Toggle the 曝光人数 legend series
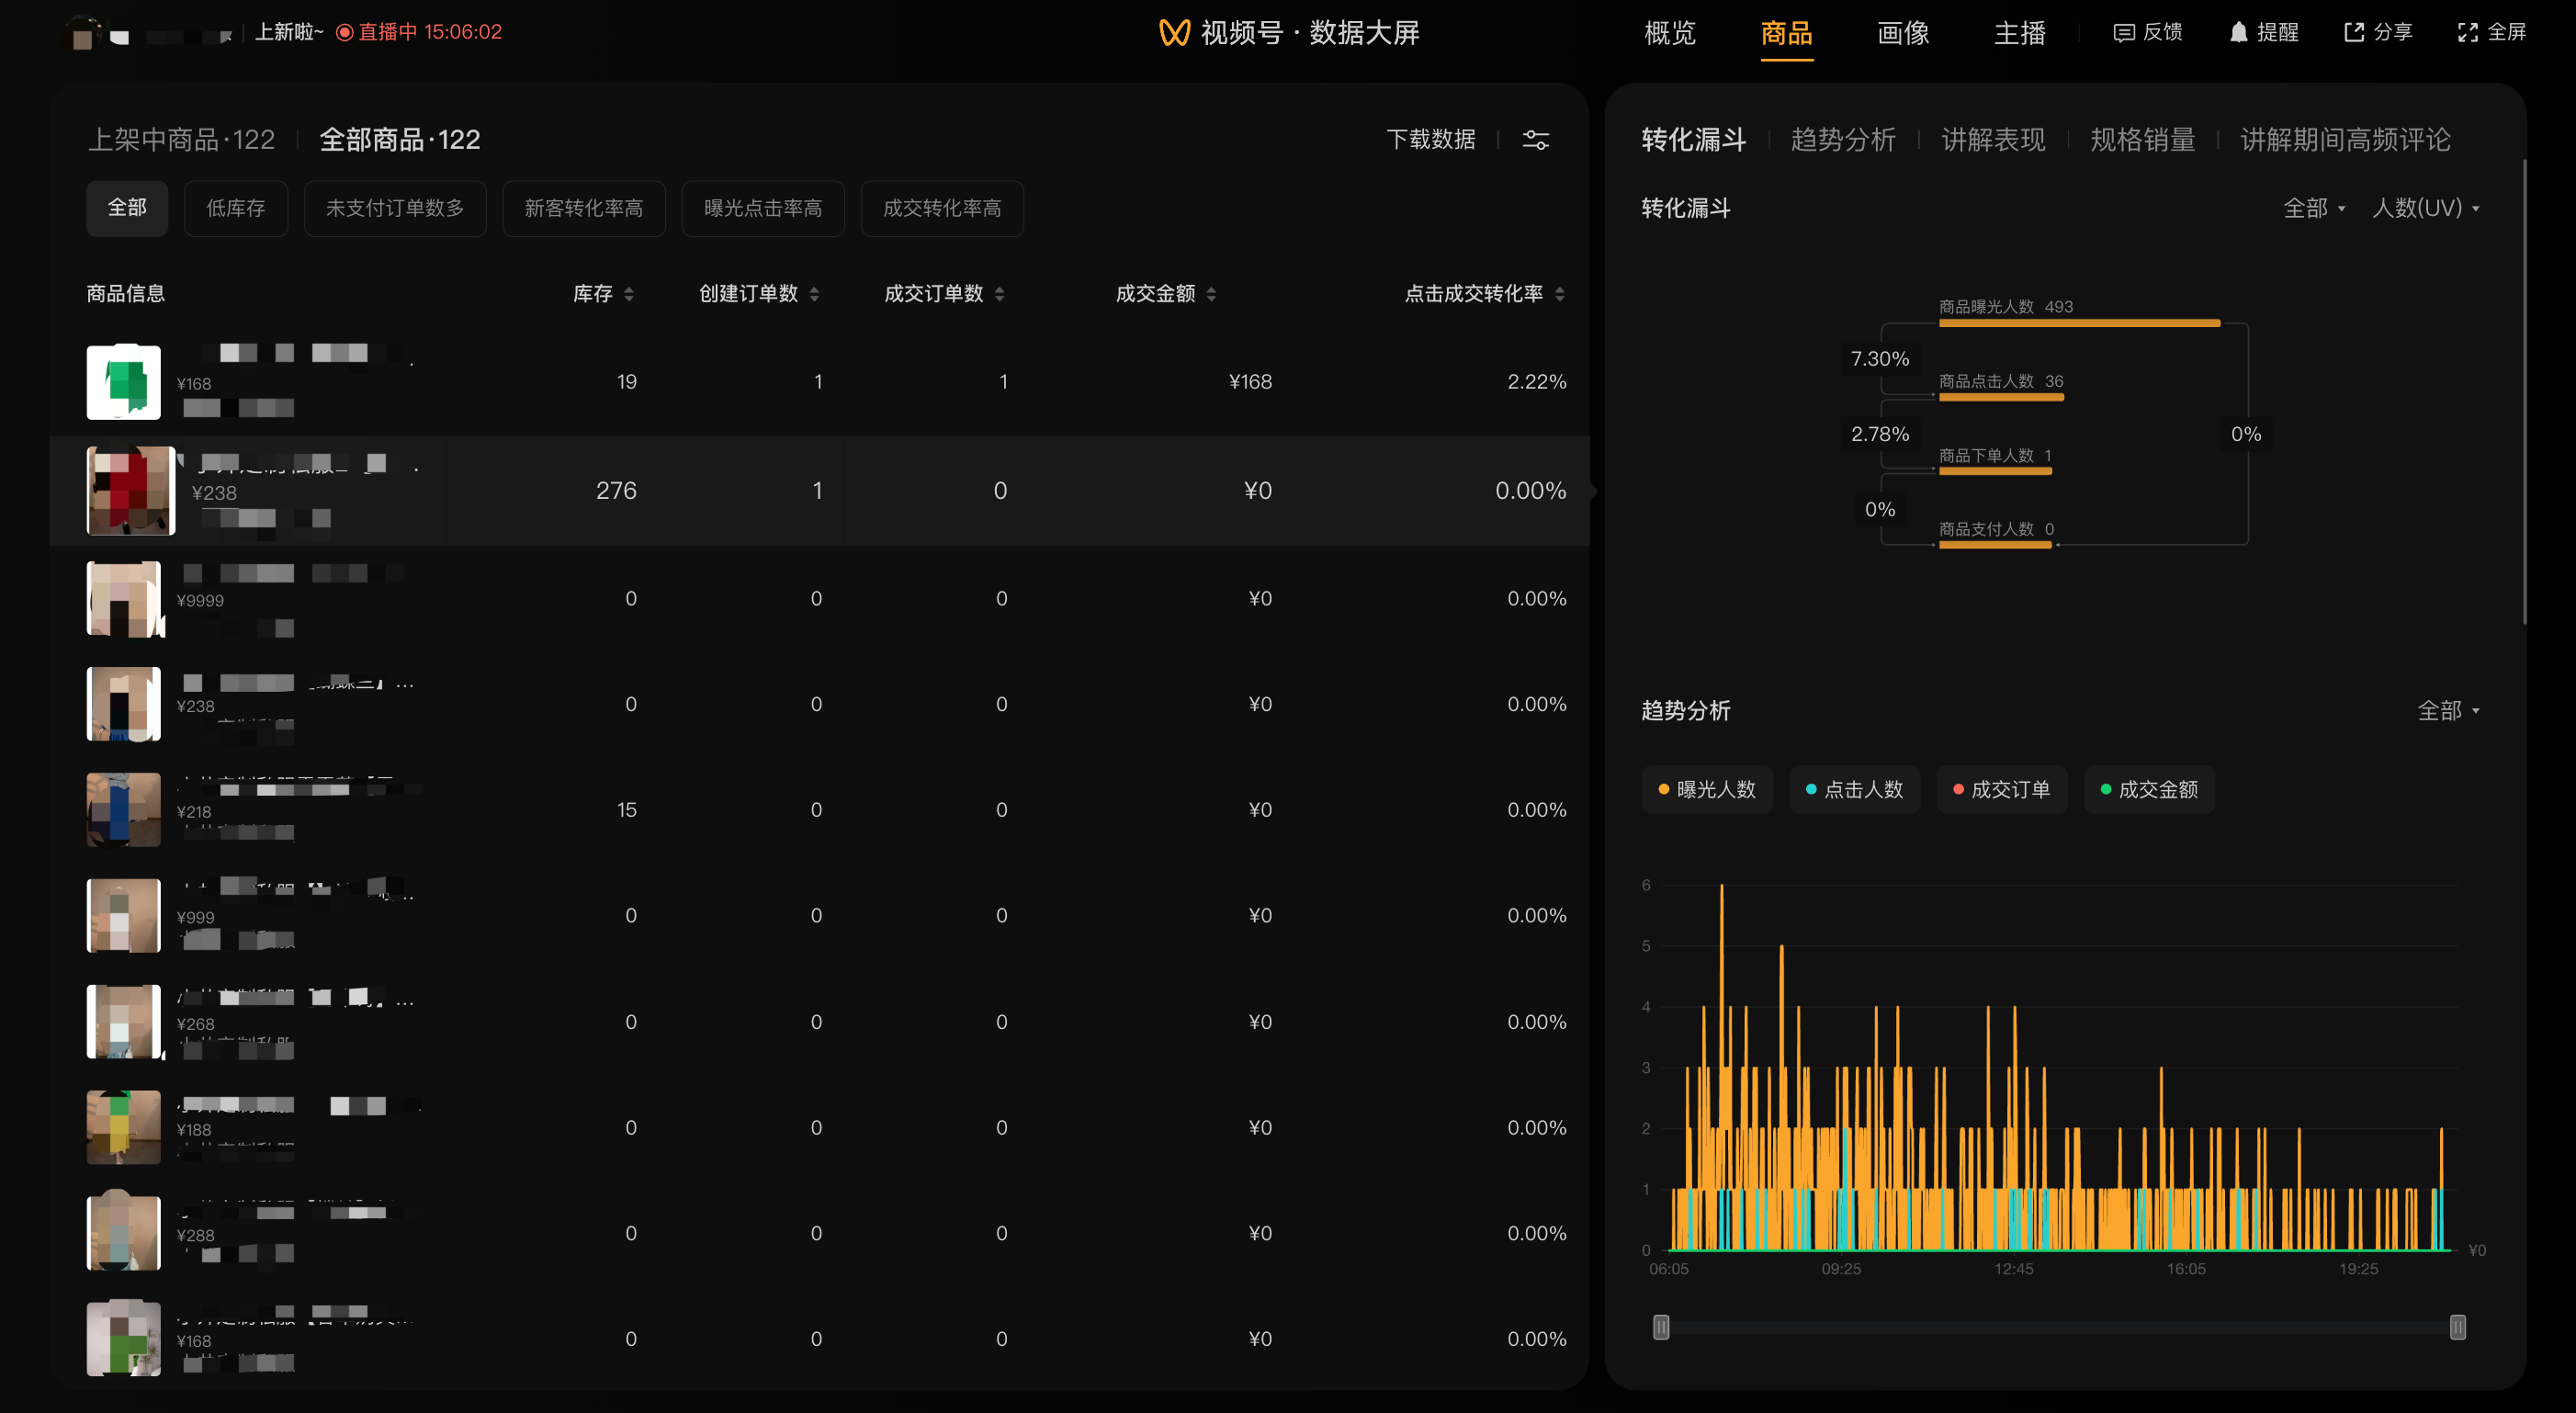The image size is (2576, 1413). click(1706, 790)
